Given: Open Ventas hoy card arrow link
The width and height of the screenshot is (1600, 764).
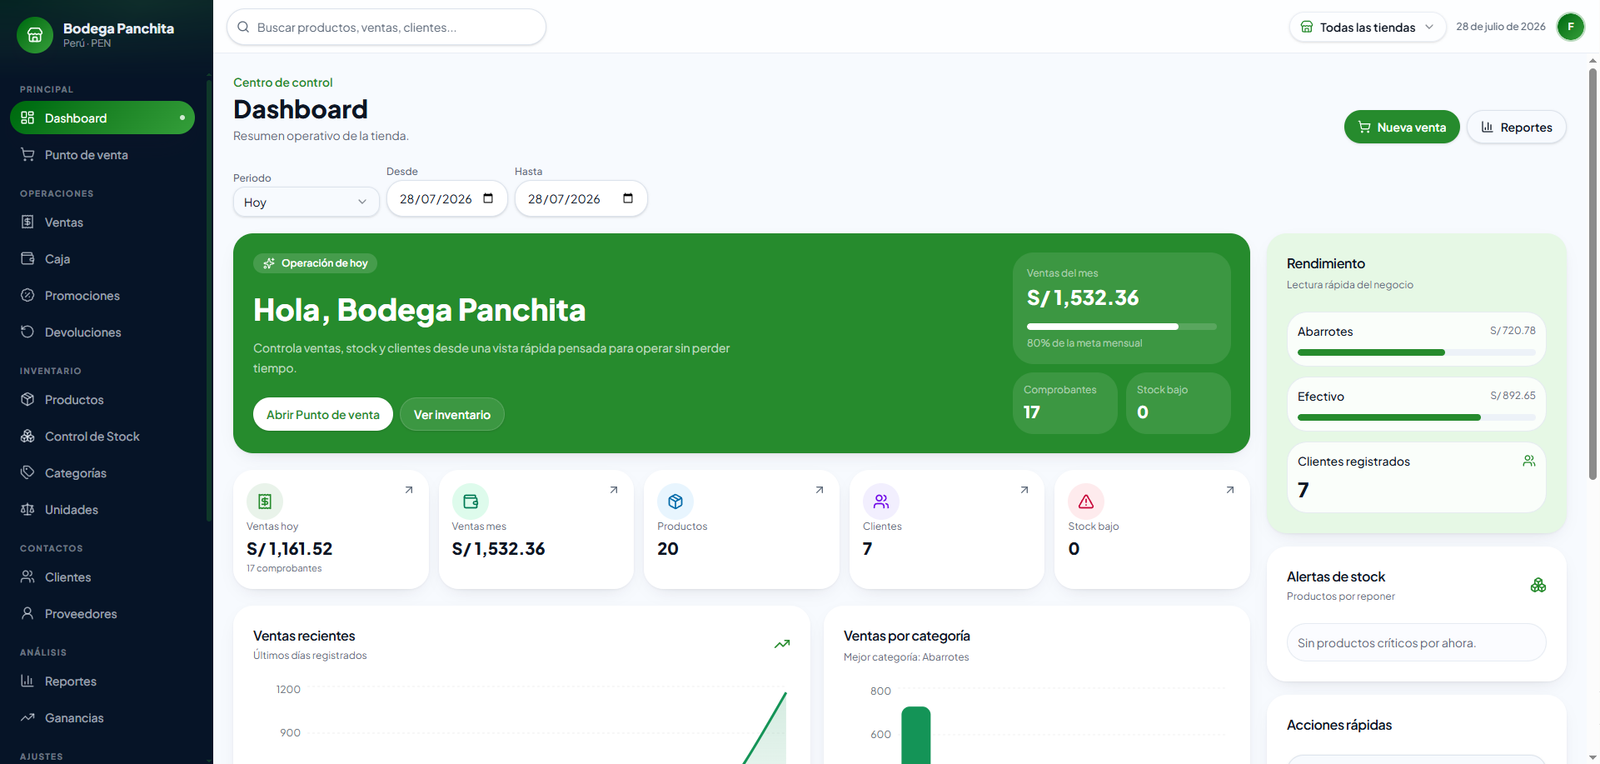Looking at the screenshot, I should pos(408,490).
